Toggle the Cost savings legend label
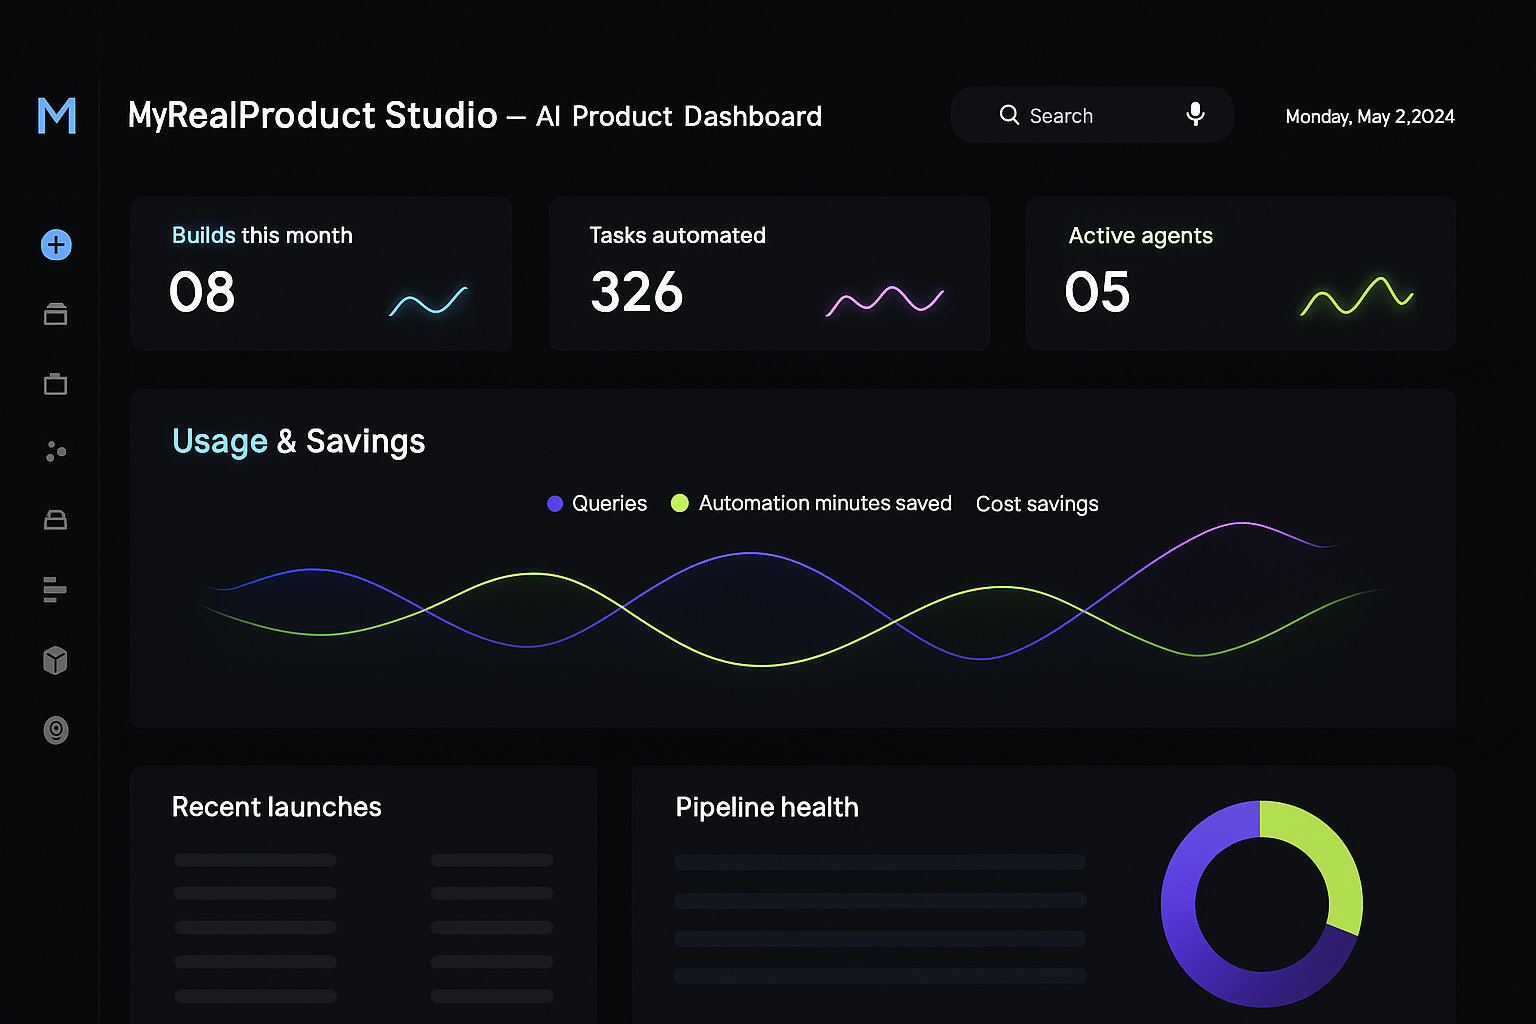1536x1024 pixels. click(1037, 504)
